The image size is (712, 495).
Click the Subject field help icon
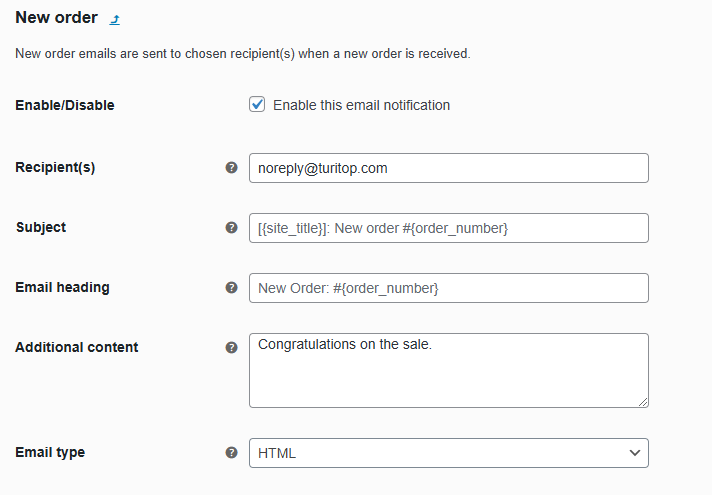pyautogui.click(x=232, y=228)
